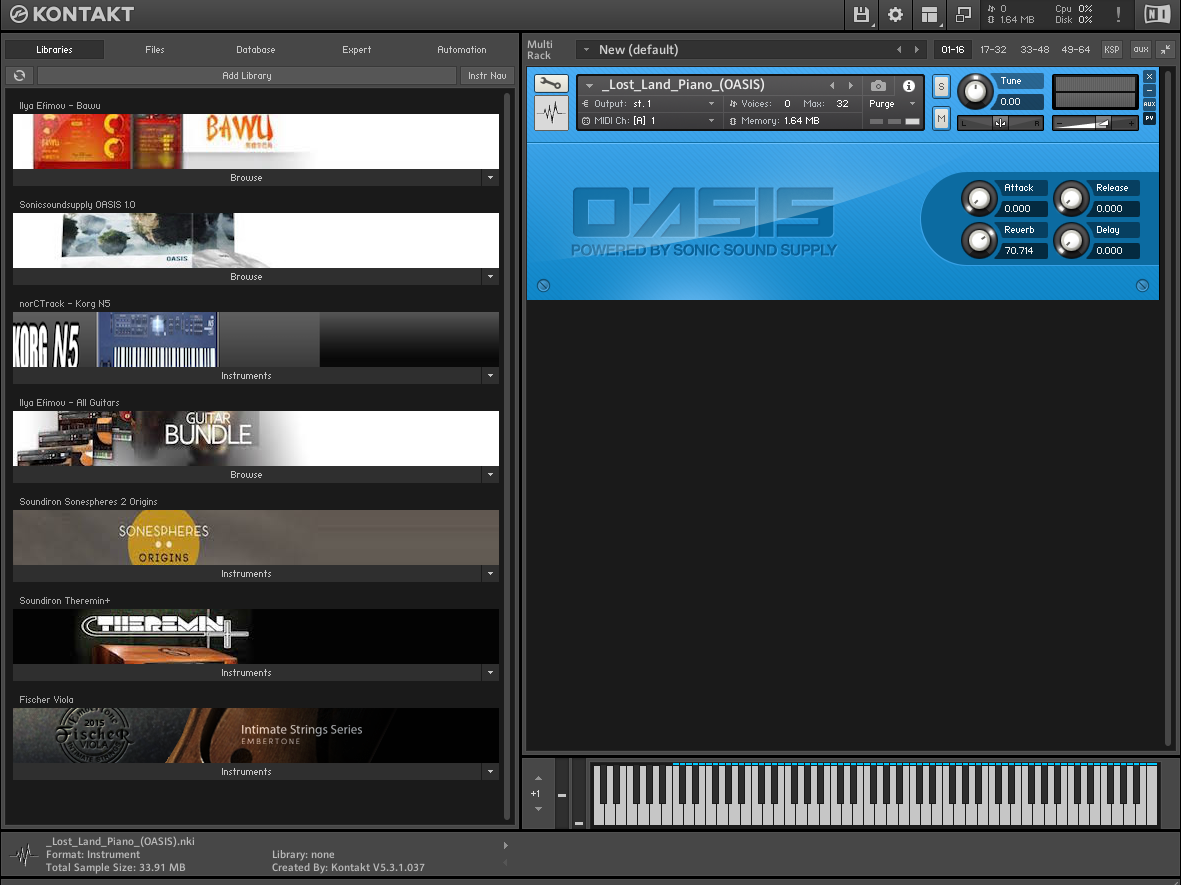Viewport: 1181px width, 885px height.
Task: Switch to the Files tab
Action: (154, 50)
